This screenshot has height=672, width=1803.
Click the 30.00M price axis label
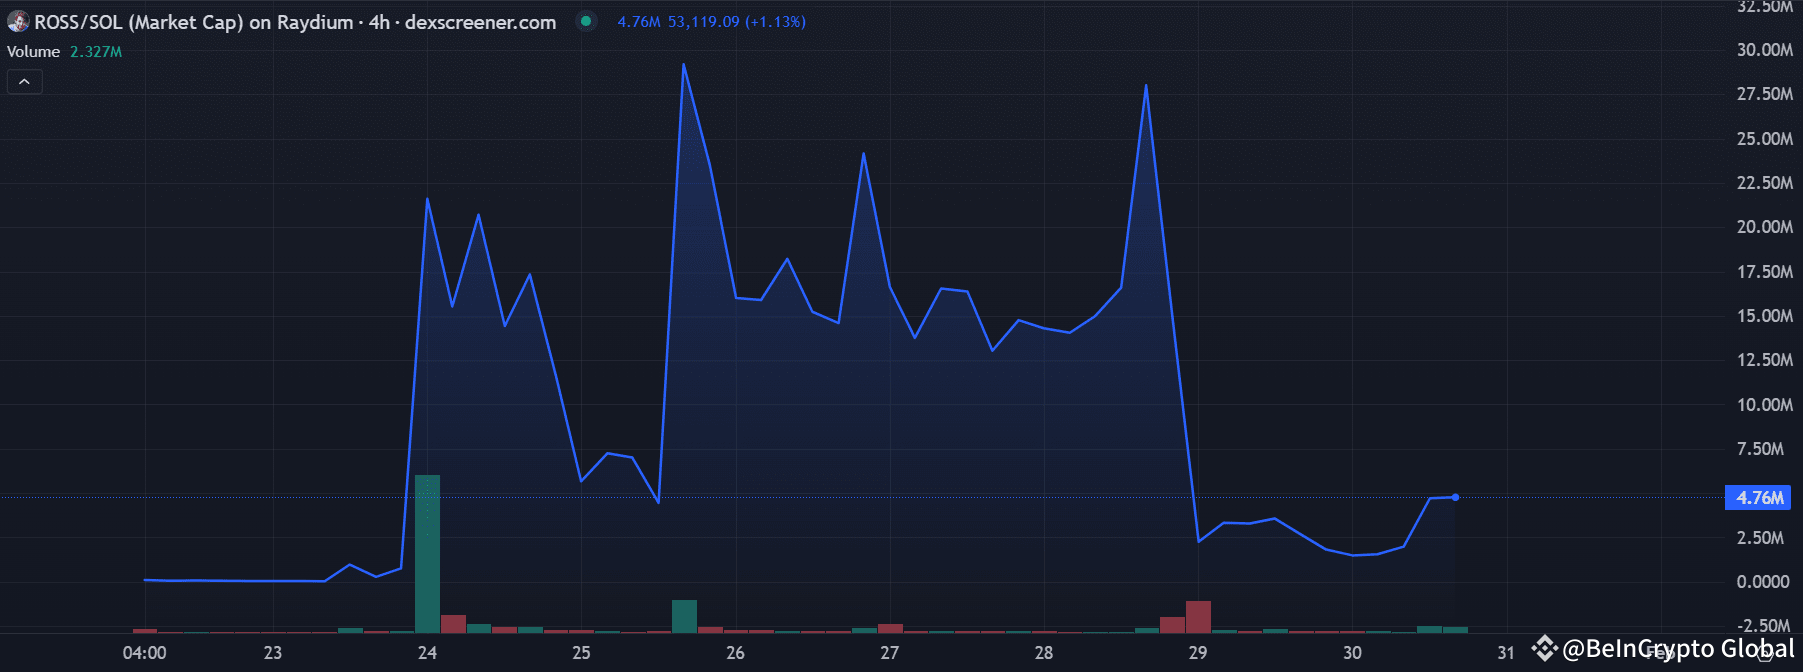(x=1765, y=50)
